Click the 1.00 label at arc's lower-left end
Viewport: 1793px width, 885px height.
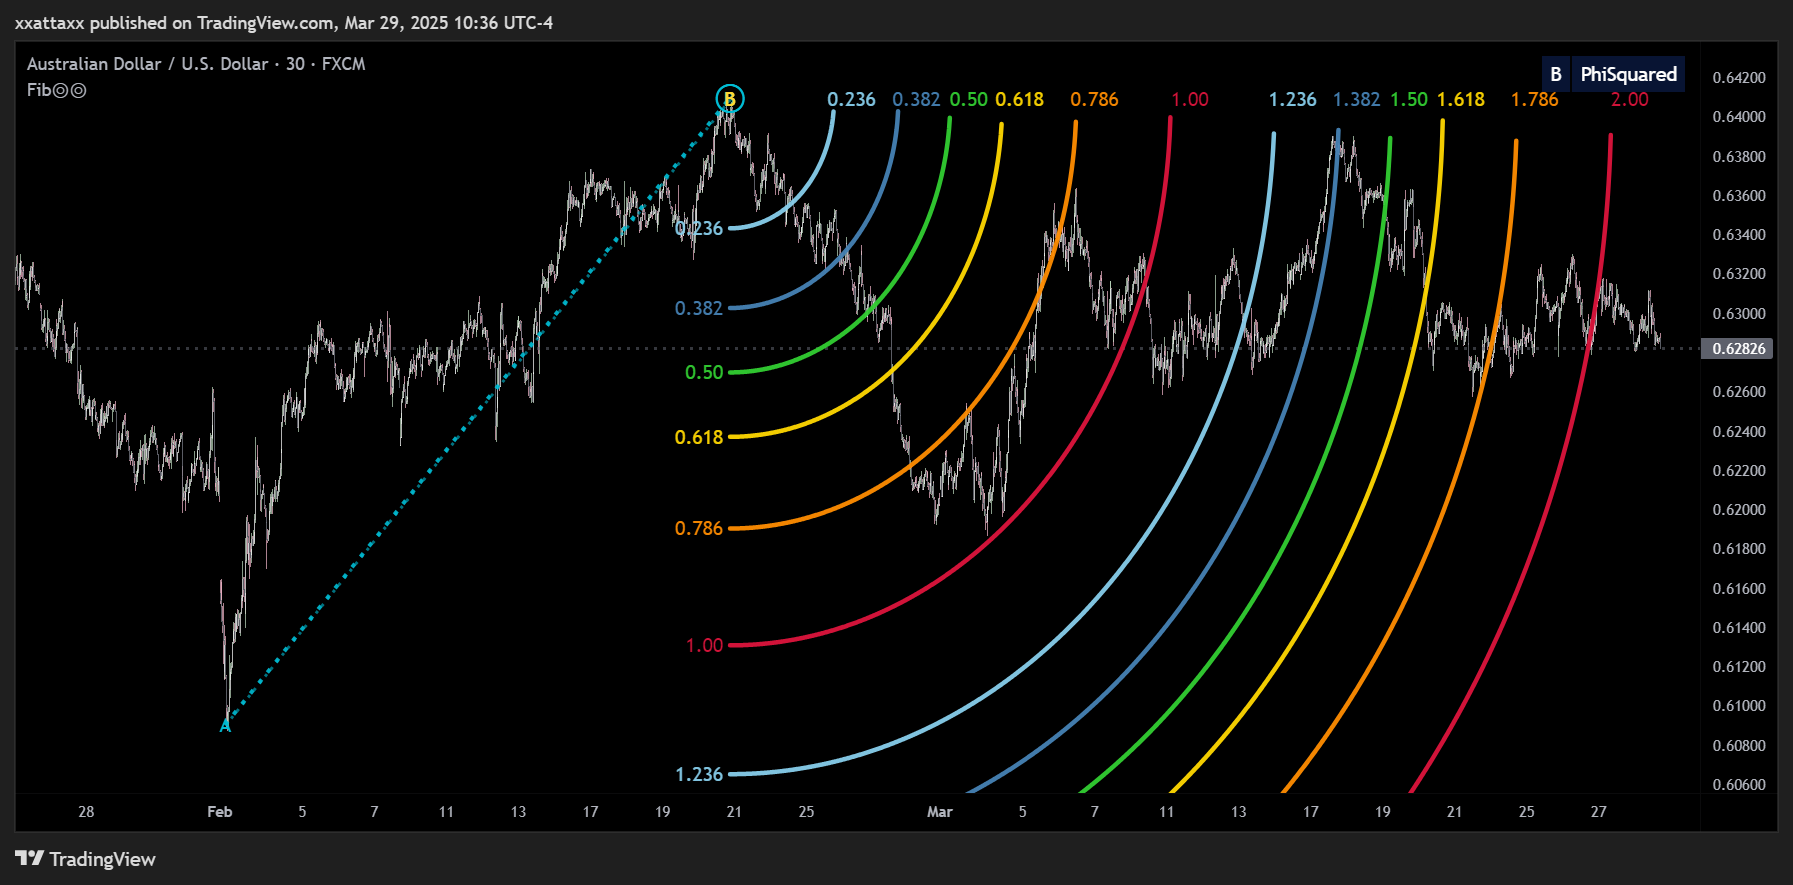click(x=704, y=645)
